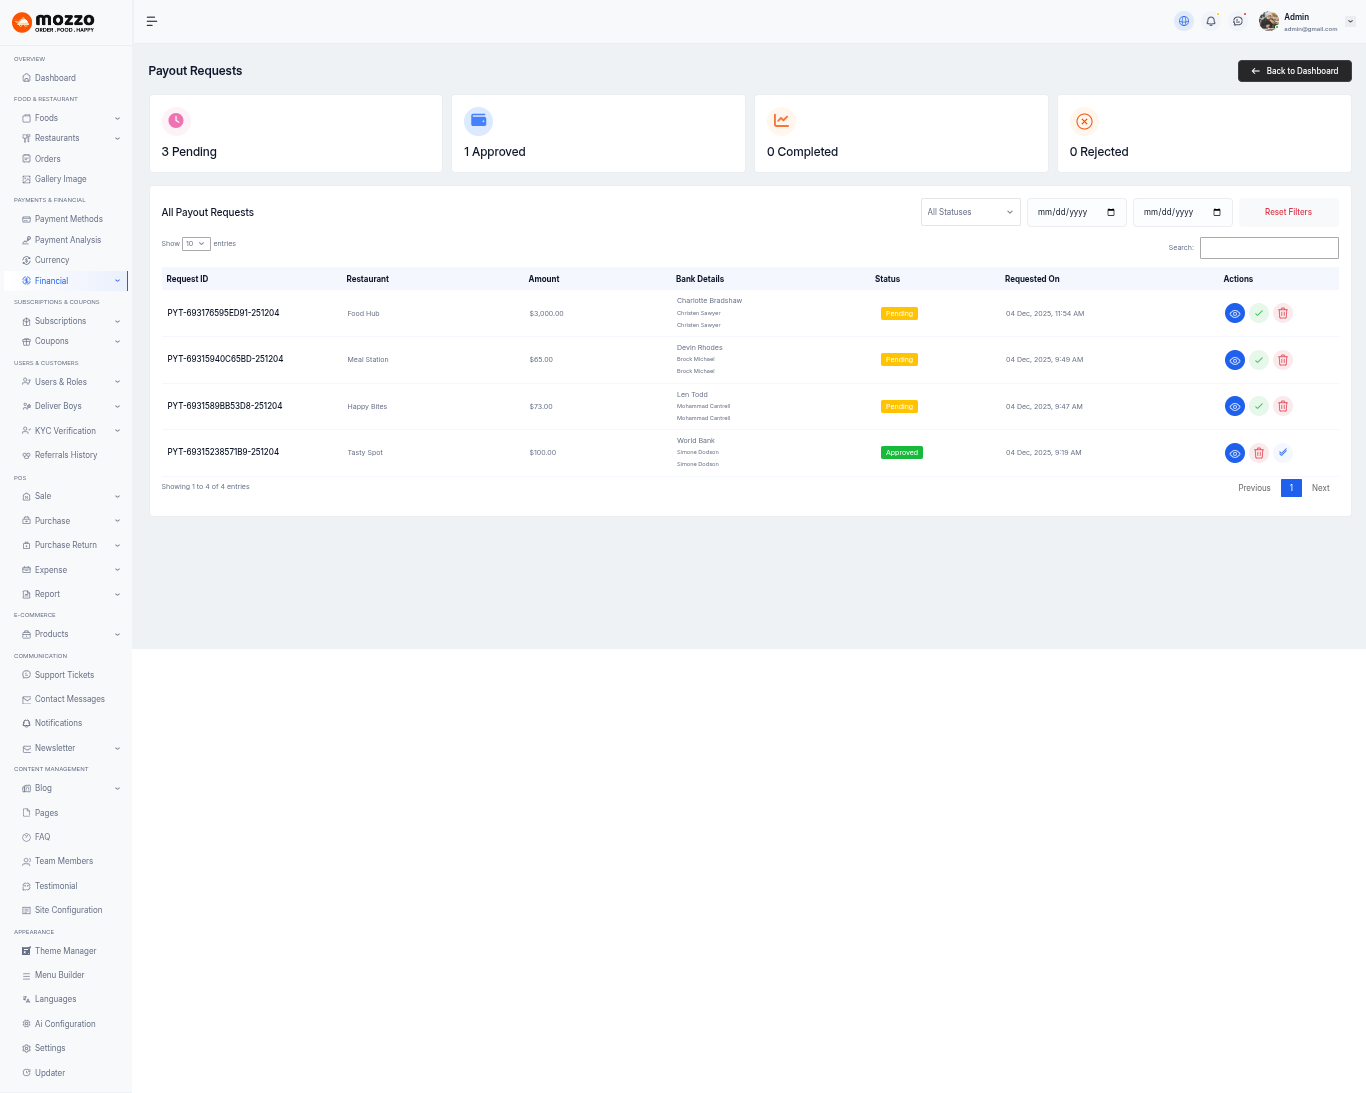The height and width of the screenshot is (1093, 1366).
Task: Approve the Food Hub payout request
Action: tap(1259, 313)
